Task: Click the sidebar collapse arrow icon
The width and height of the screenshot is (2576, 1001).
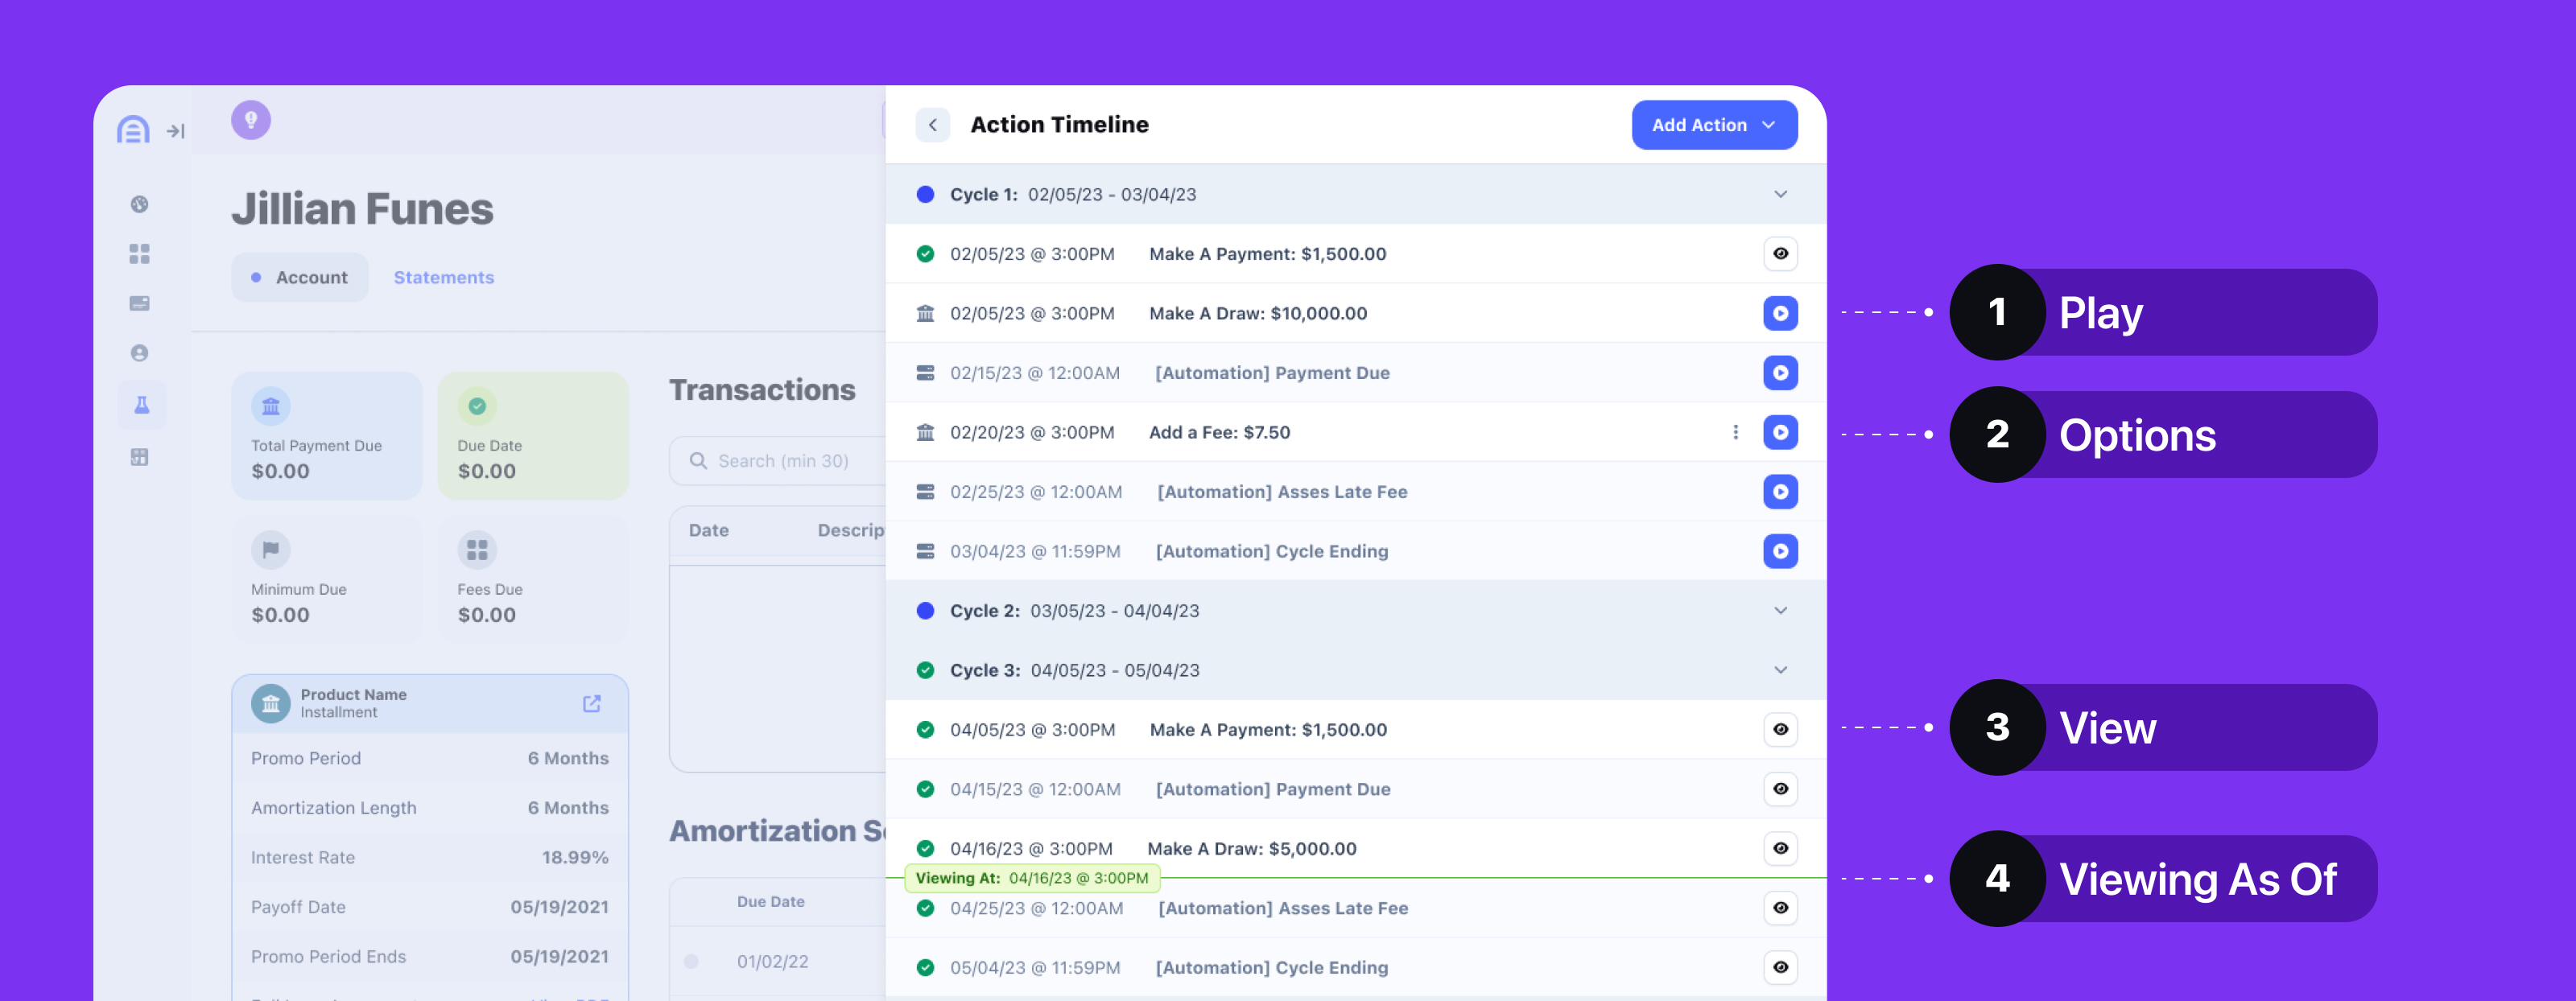Action: [176, 131]
